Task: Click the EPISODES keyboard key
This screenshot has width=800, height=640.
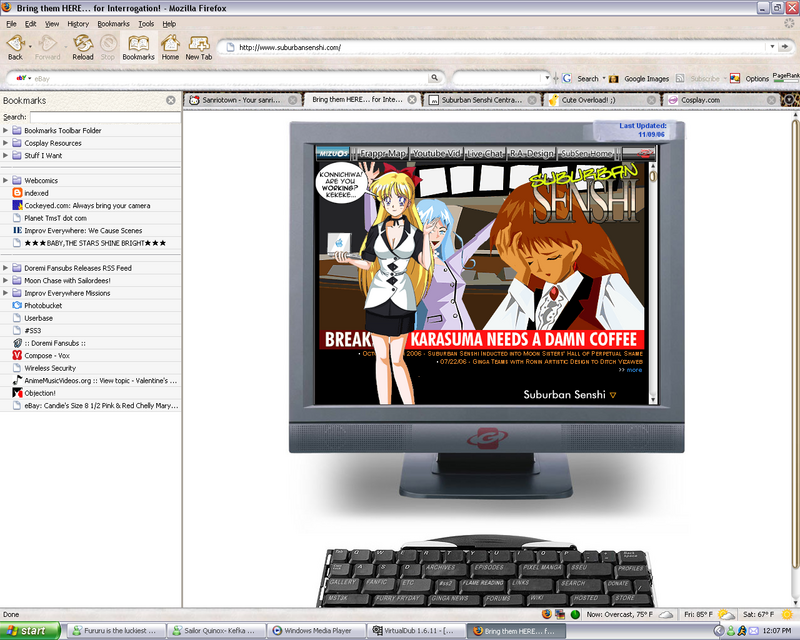Action: [x=489, y=567]
